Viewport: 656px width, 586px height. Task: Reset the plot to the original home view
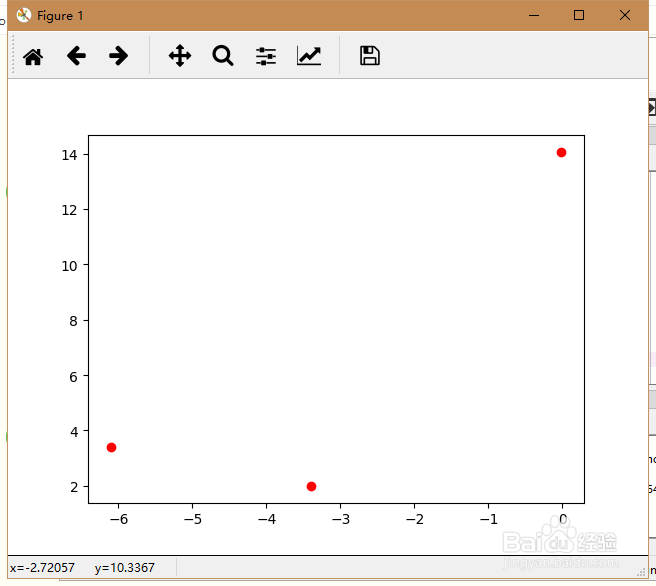(x=33, y=56)
